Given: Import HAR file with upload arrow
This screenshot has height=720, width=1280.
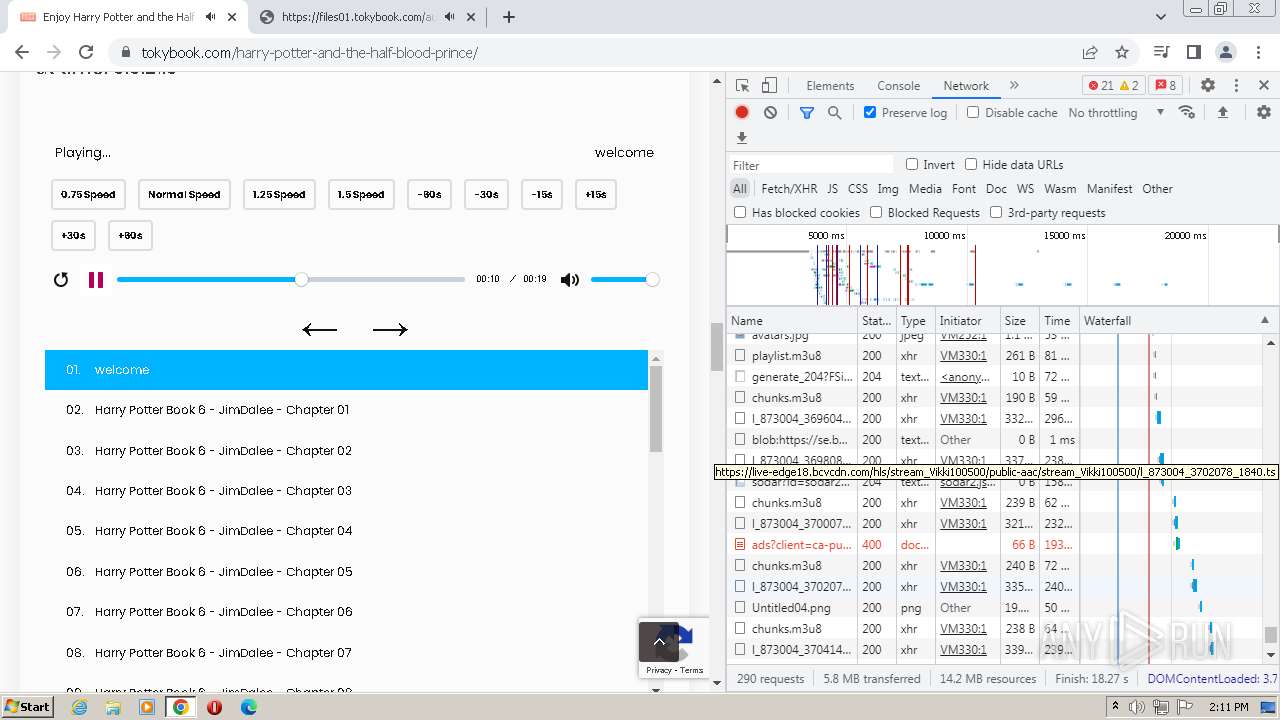Looking at the screenshot, I should click(x=1222, y=112).
